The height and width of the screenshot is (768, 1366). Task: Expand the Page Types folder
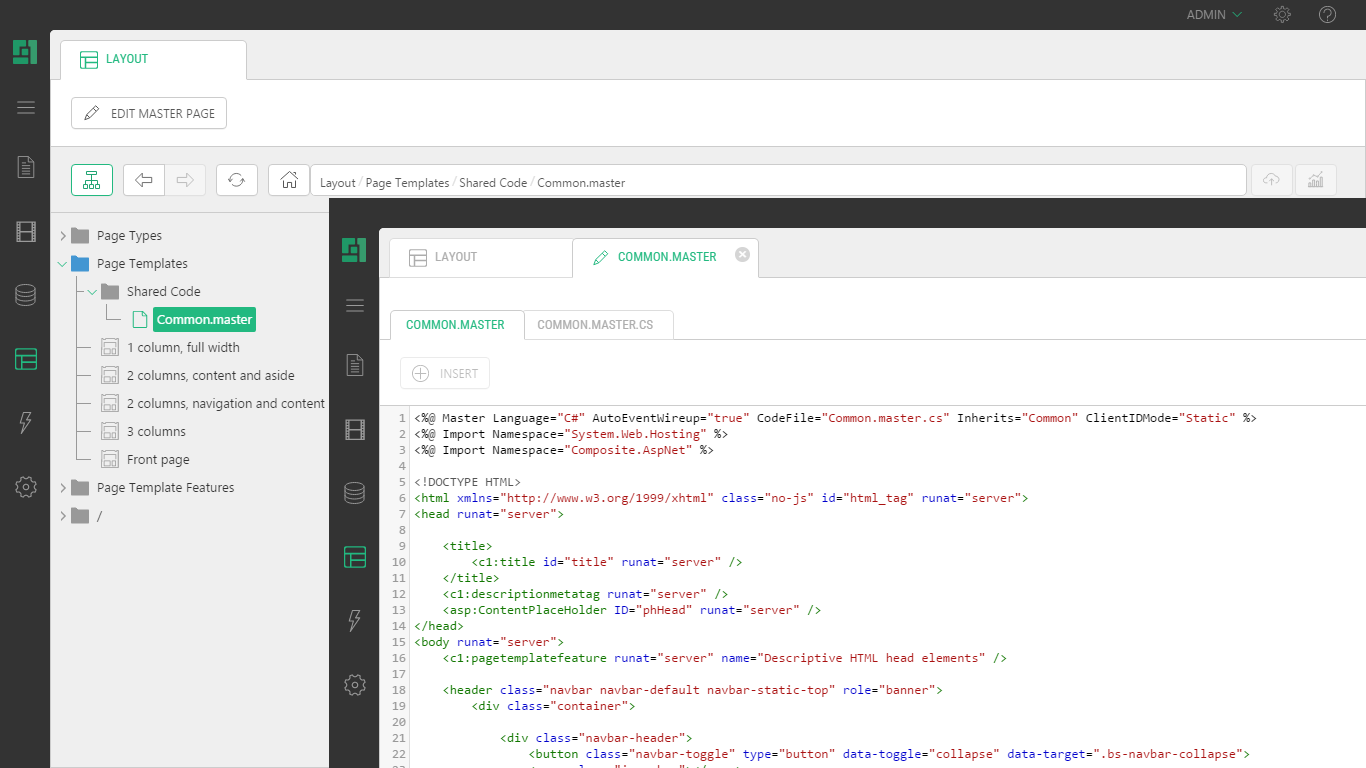pyautogui.click(x=63, y=236)
